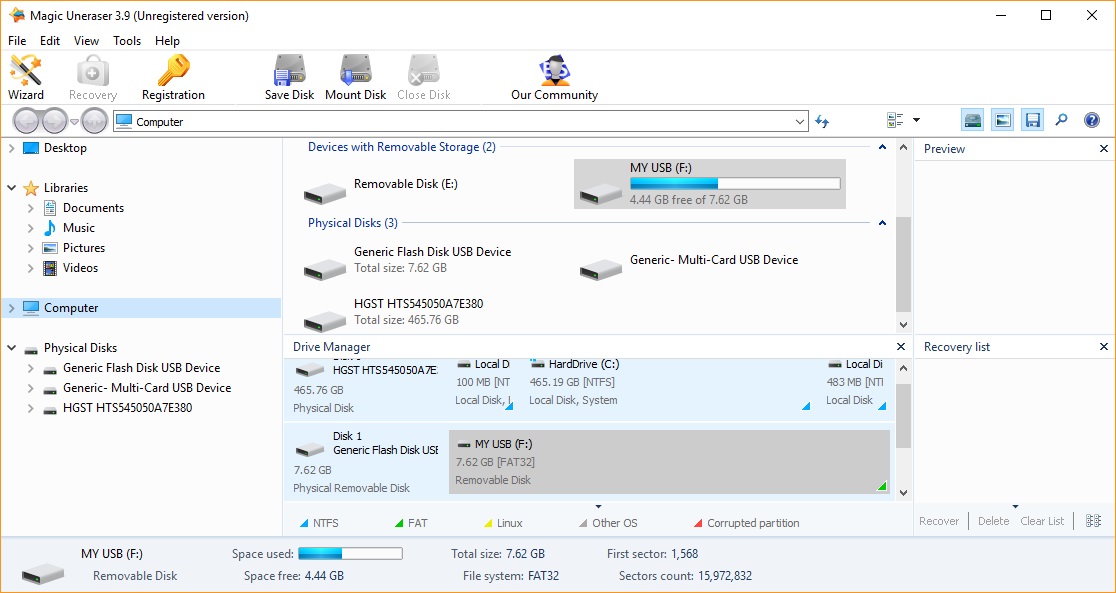This screenshot has width=1116, height=593.
Task: Click Mount Disk in the toolbar
Action: 355,78
